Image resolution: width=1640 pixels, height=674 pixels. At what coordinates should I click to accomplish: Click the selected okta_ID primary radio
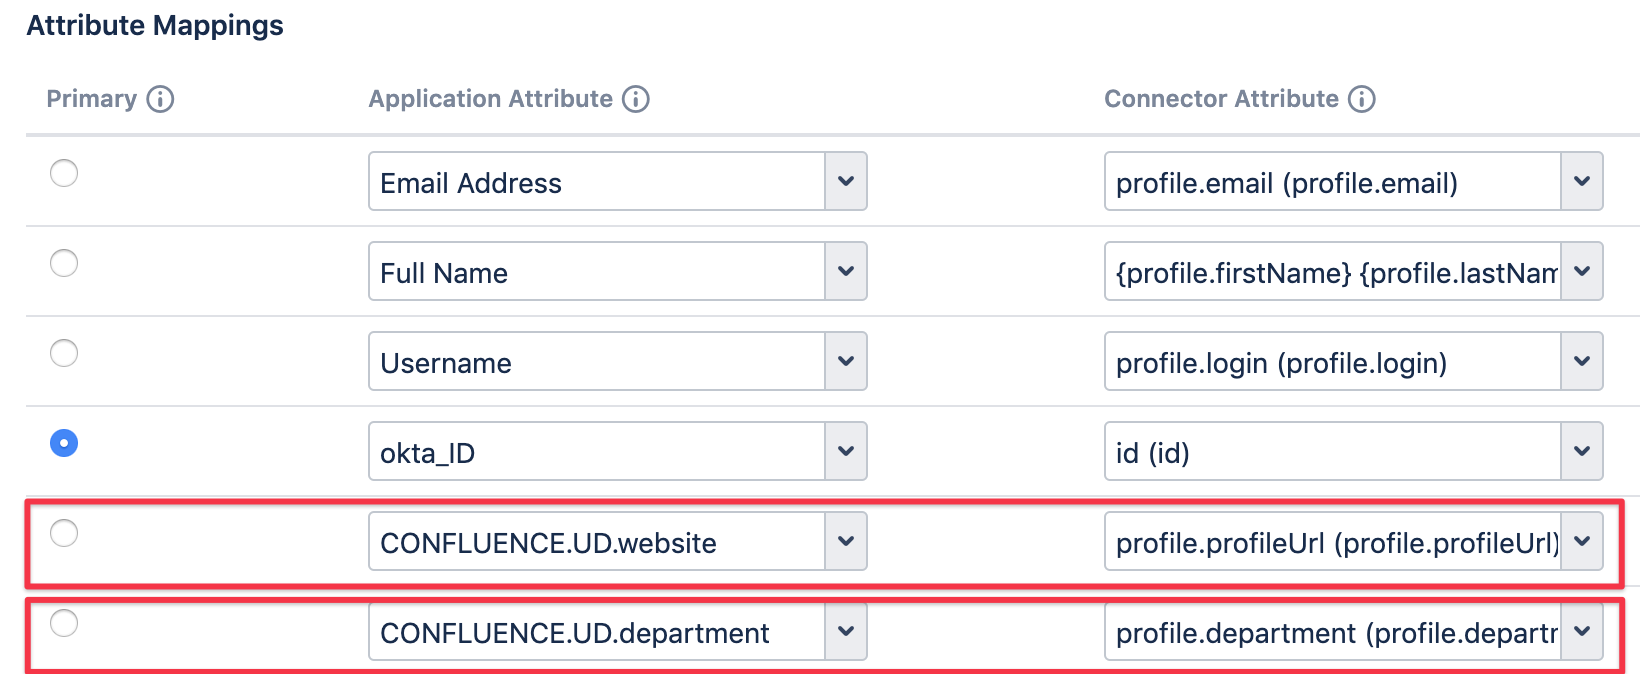click(x=64, y=443)
